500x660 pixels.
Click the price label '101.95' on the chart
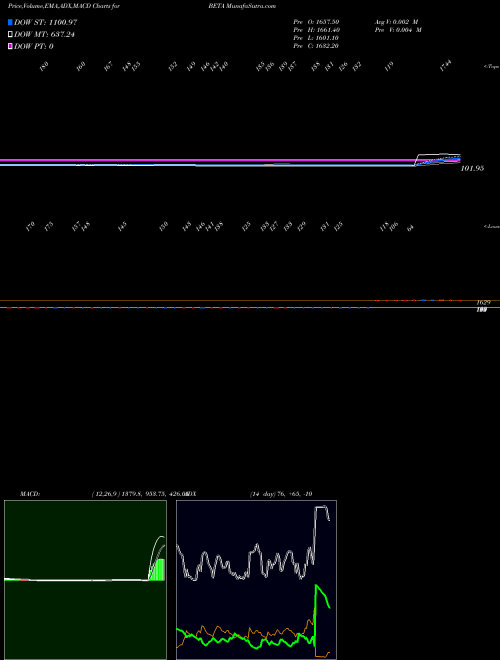pyautogui.click(x=472, y=168)
